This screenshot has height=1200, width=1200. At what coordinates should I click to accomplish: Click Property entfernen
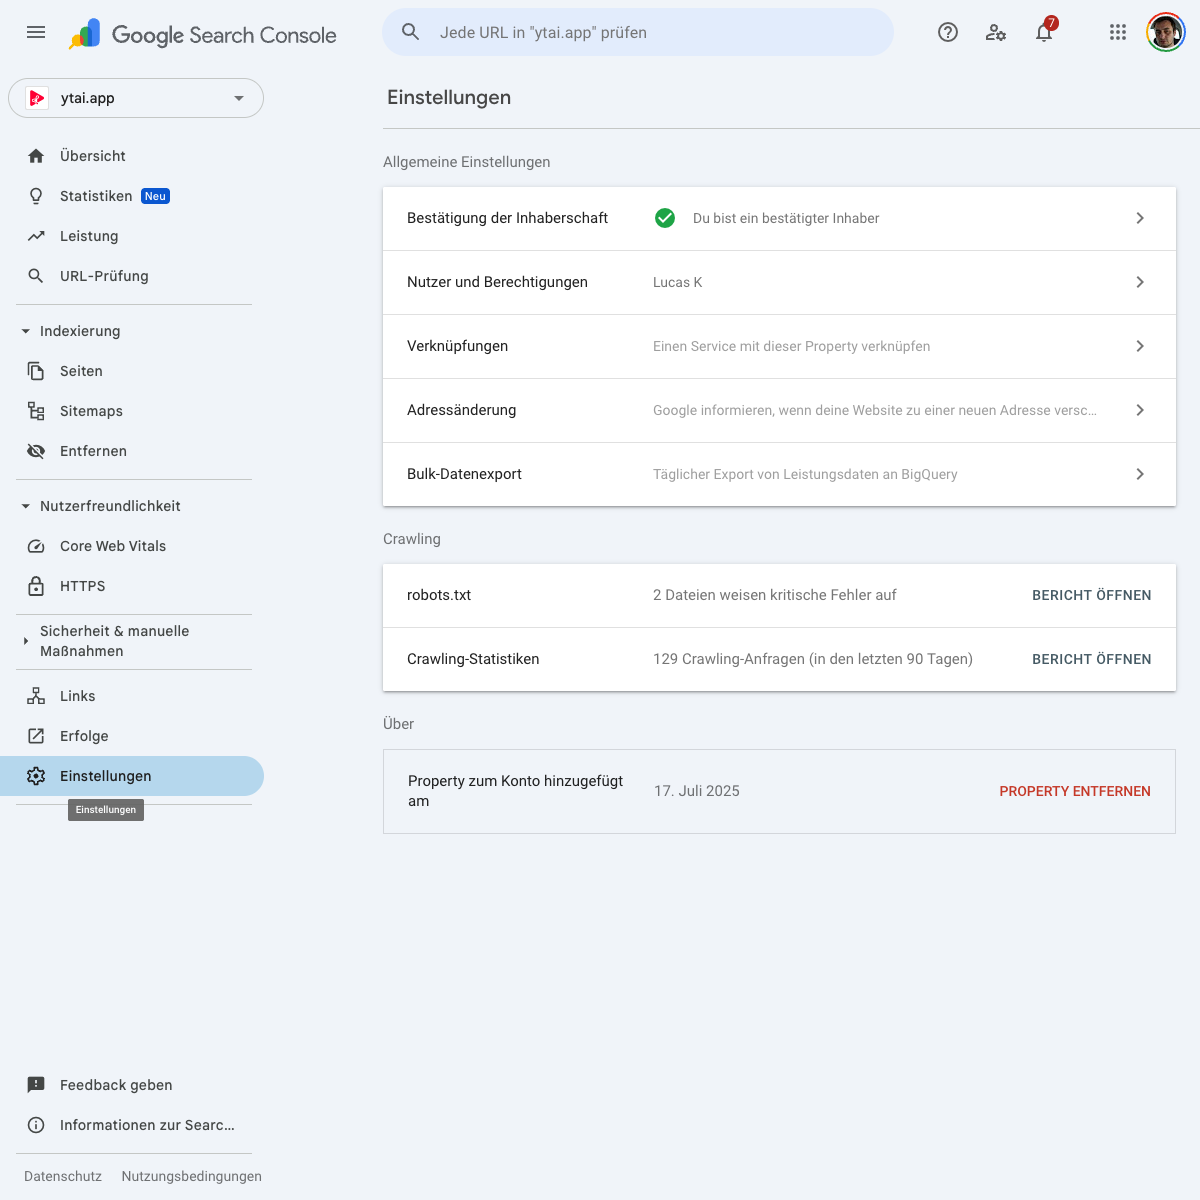click(x=1074, y=791)
